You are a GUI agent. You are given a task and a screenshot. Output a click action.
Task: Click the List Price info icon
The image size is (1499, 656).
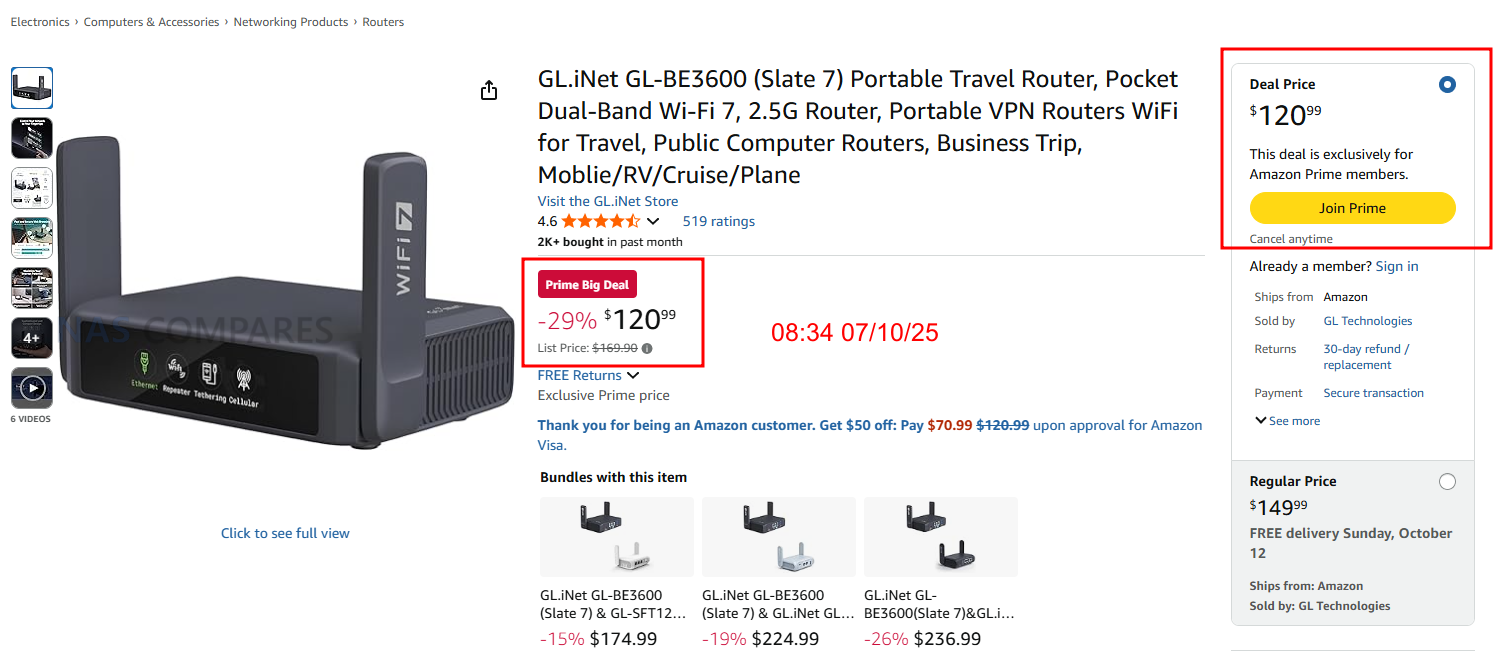tap(647, 349)
